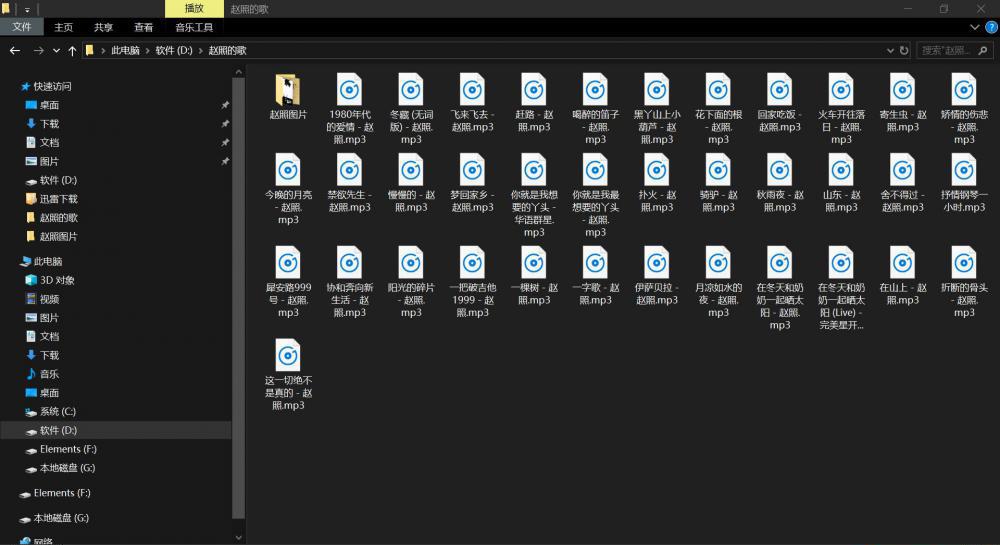Image resolution: width=1000 pixels, height=545 pixels.
Task: Select the 梦回家乡 - 赵照.mp3 file icon
Action: (x=473, y=170)
